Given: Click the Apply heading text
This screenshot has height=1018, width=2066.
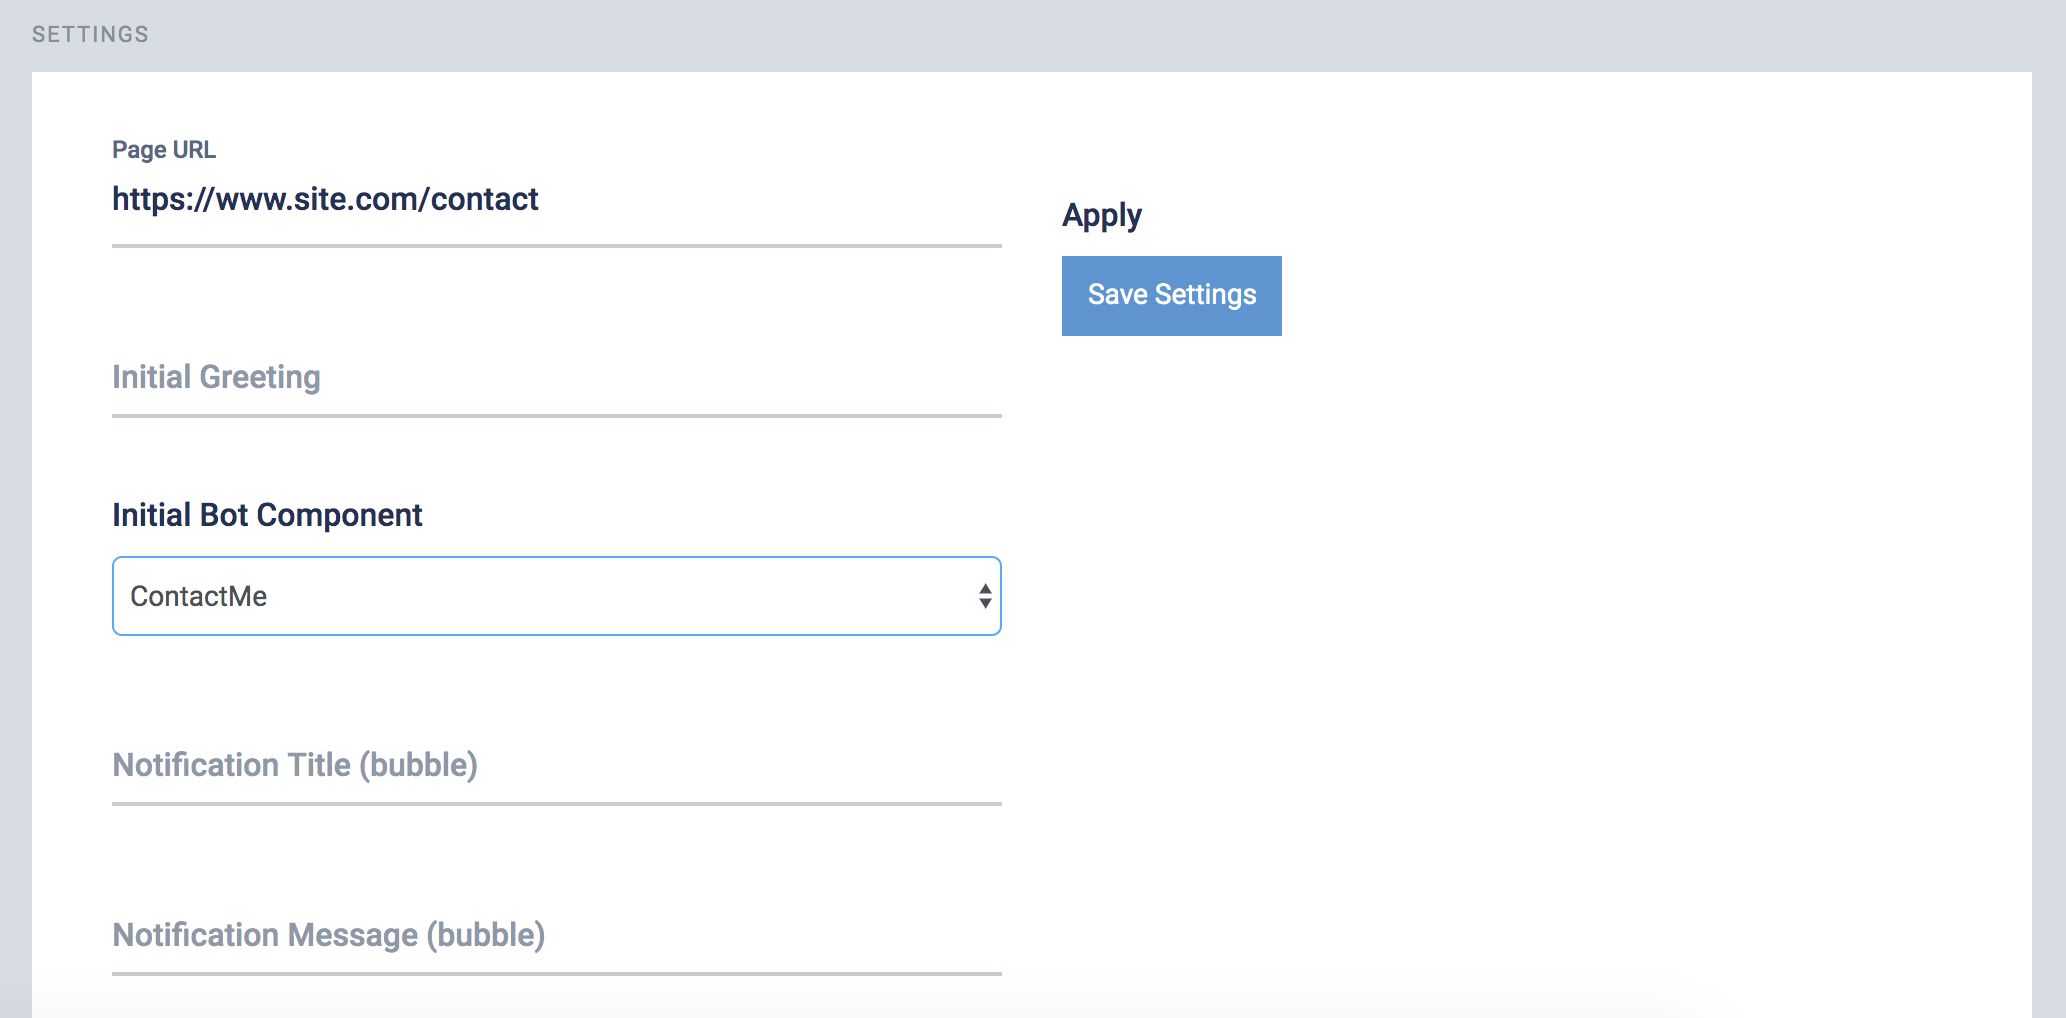Looking at the screenshot, I should click(x=1102, y=216).
